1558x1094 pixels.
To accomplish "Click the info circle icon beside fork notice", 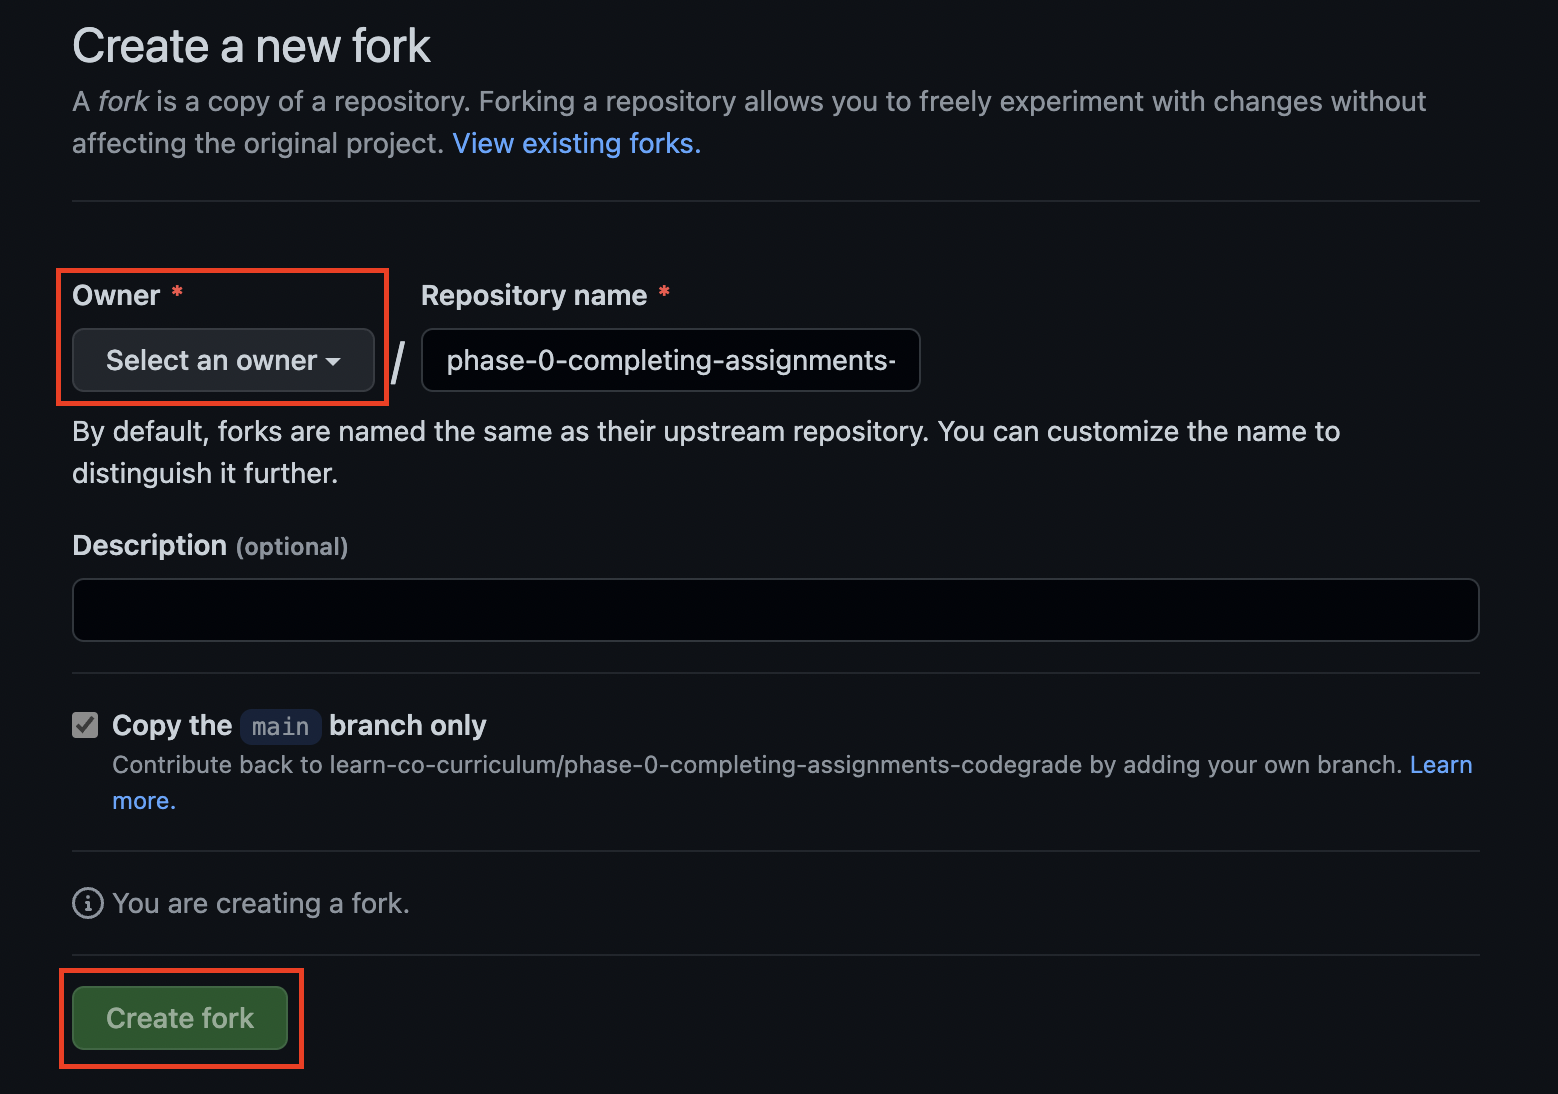I will (x=88, y=903).
